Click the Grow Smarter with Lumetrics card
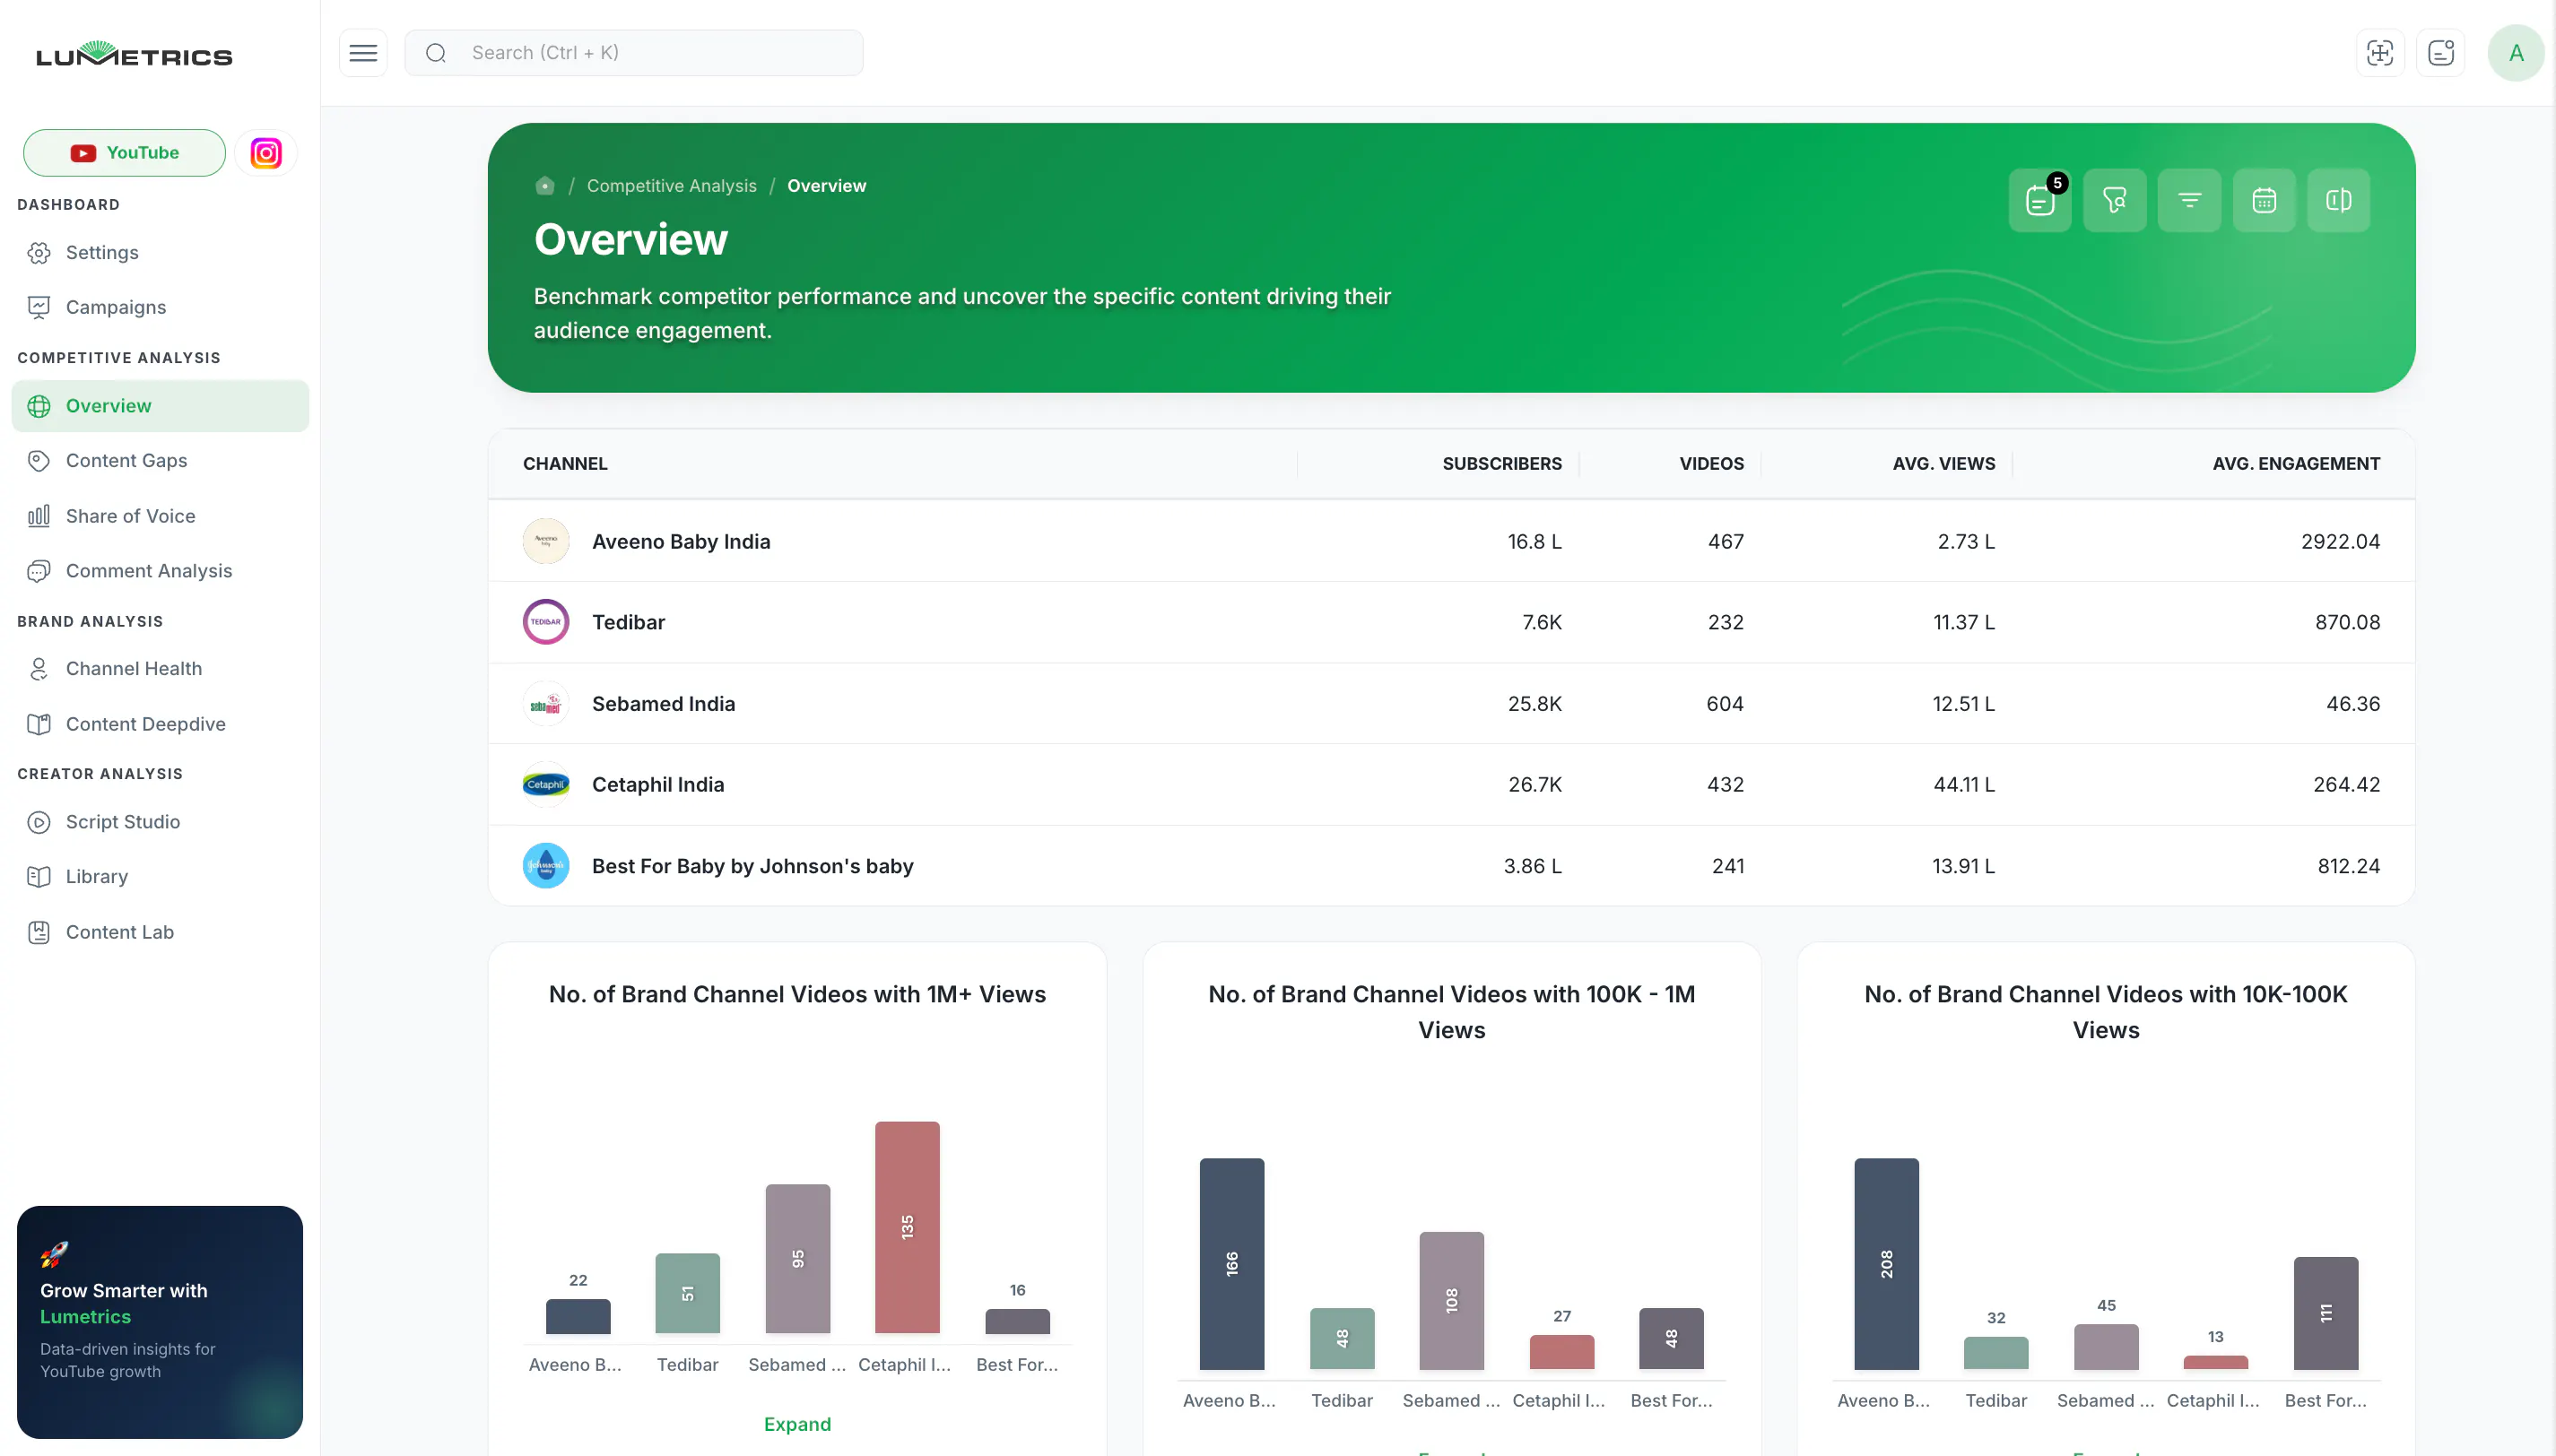2556x1456 pixels. (x=160, y=1322)
